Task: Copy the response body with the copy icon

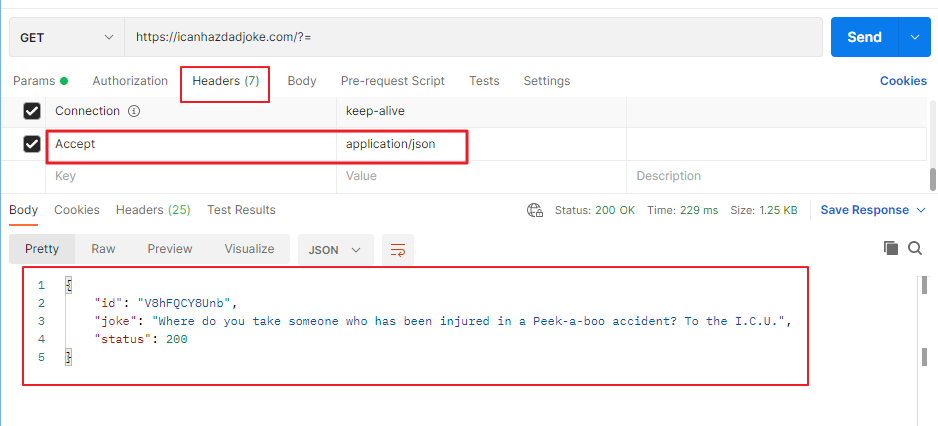Action: [891, 248]
